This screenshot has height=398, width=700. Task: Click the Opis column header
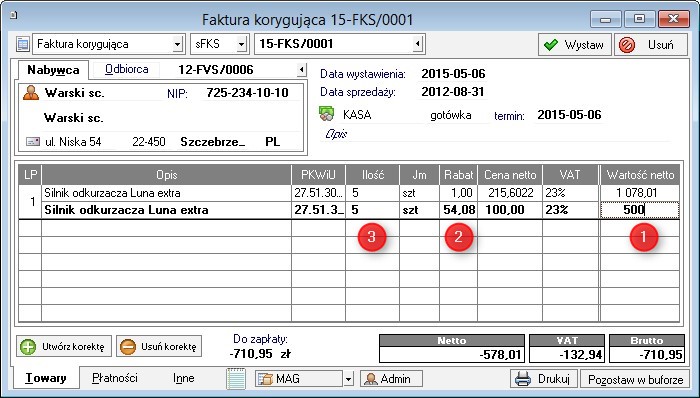pos(167,175)
